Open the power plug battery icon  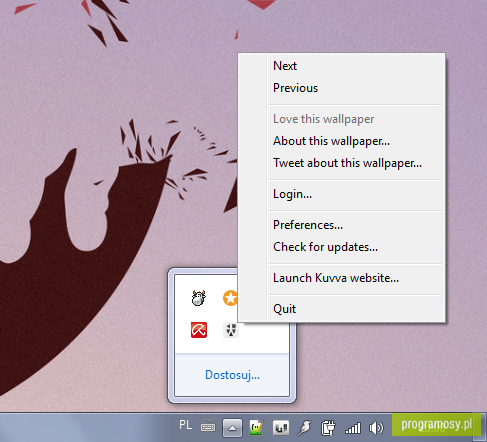328,428
